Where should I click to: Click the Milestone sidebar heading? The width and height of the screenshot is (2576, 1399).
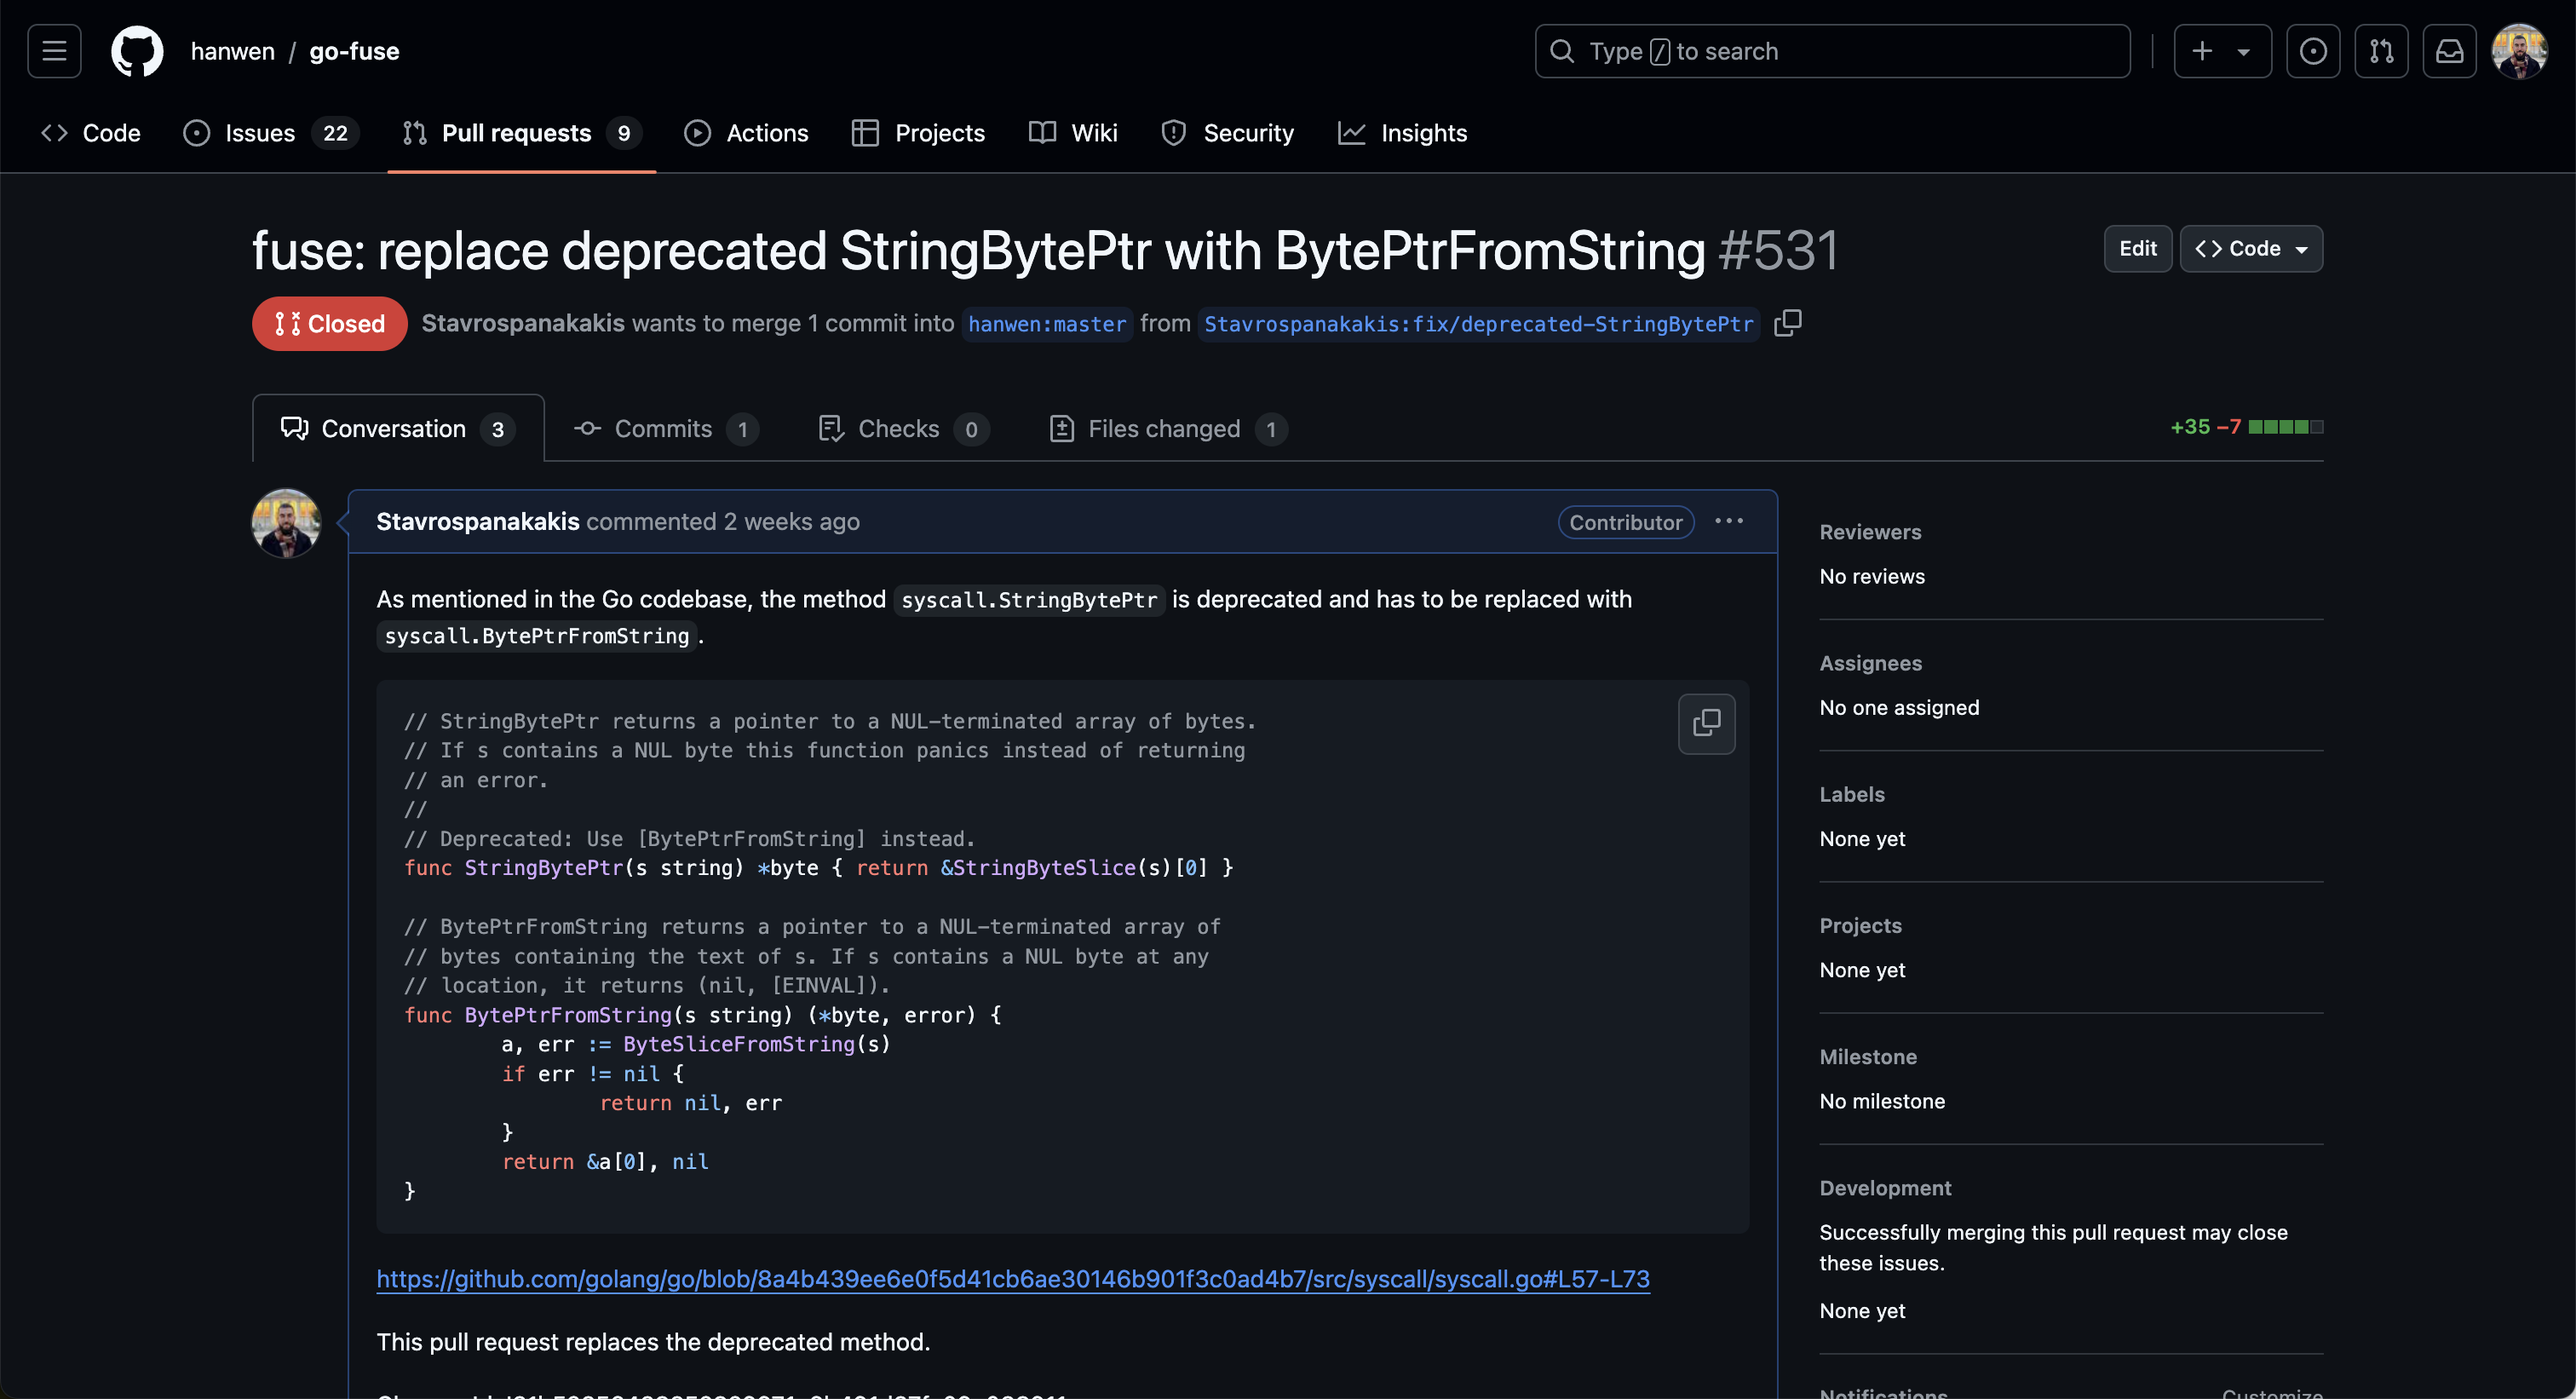point(1867,1057)
